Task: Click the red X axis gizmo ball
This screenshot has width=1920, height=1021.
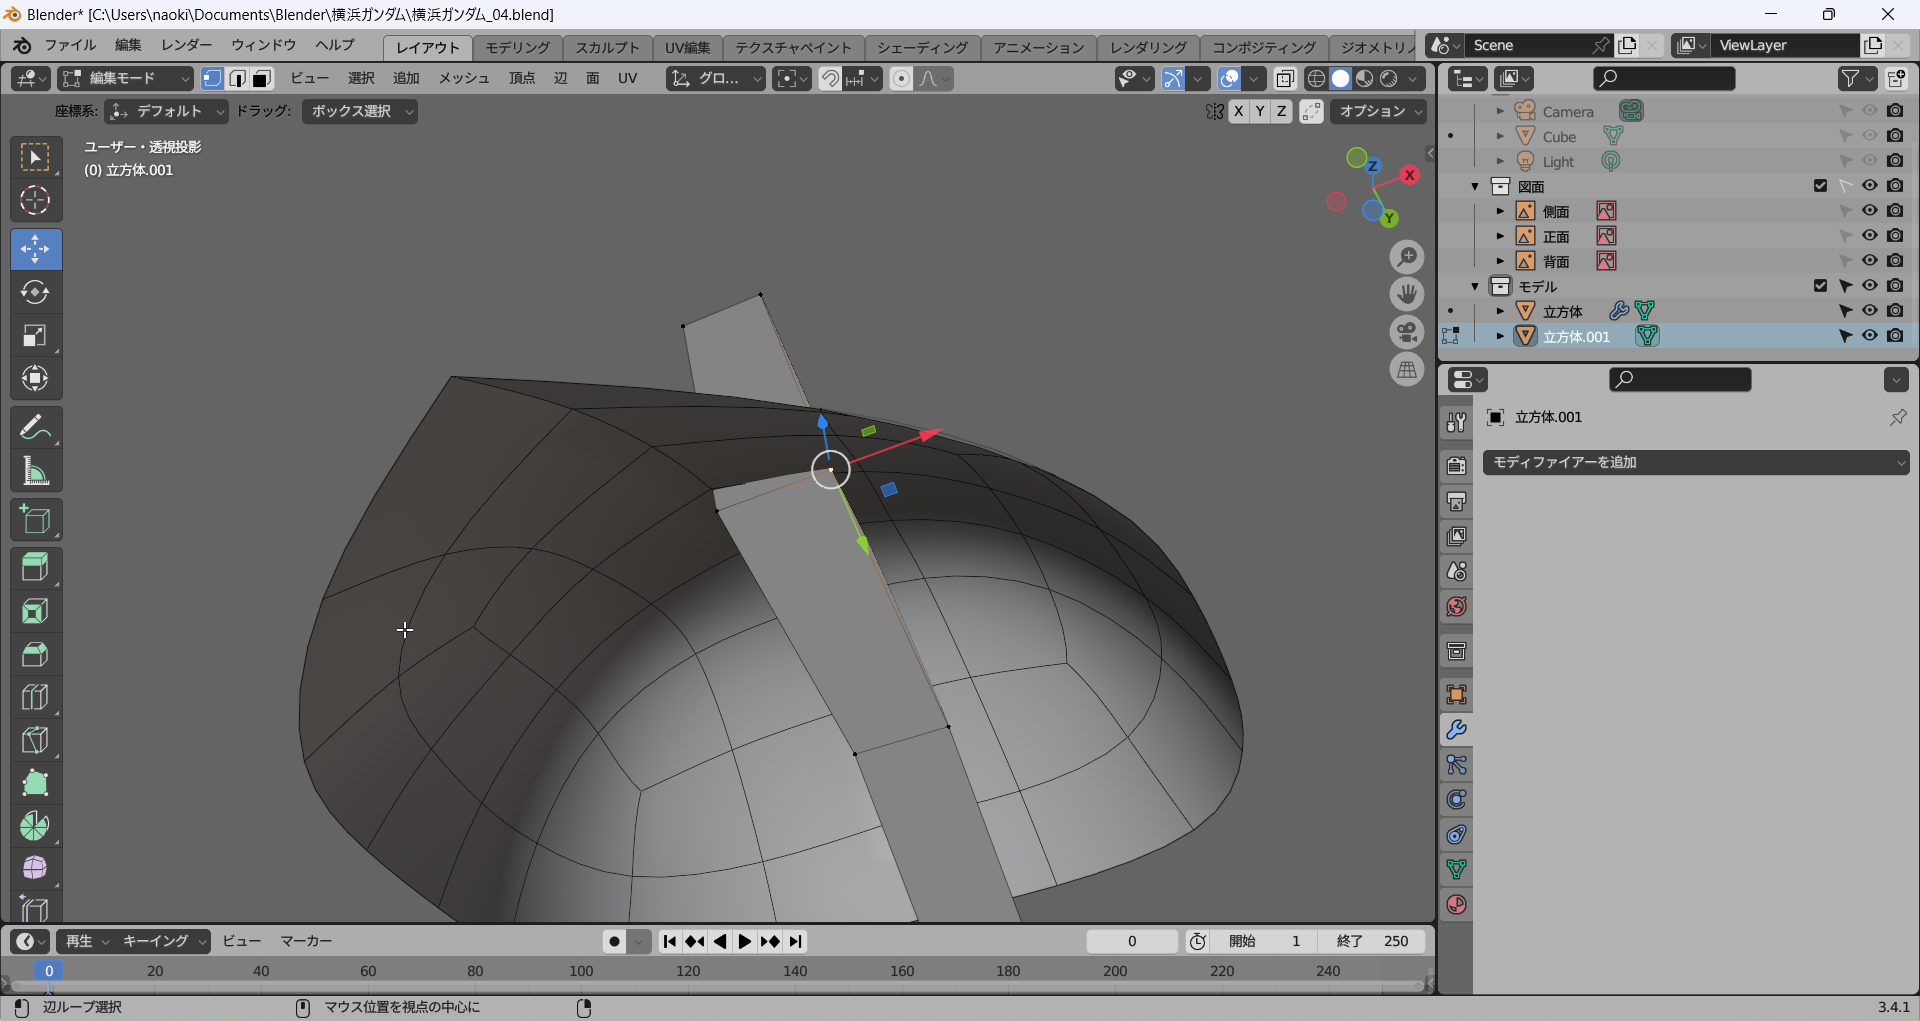Action: coord(1410,175)
